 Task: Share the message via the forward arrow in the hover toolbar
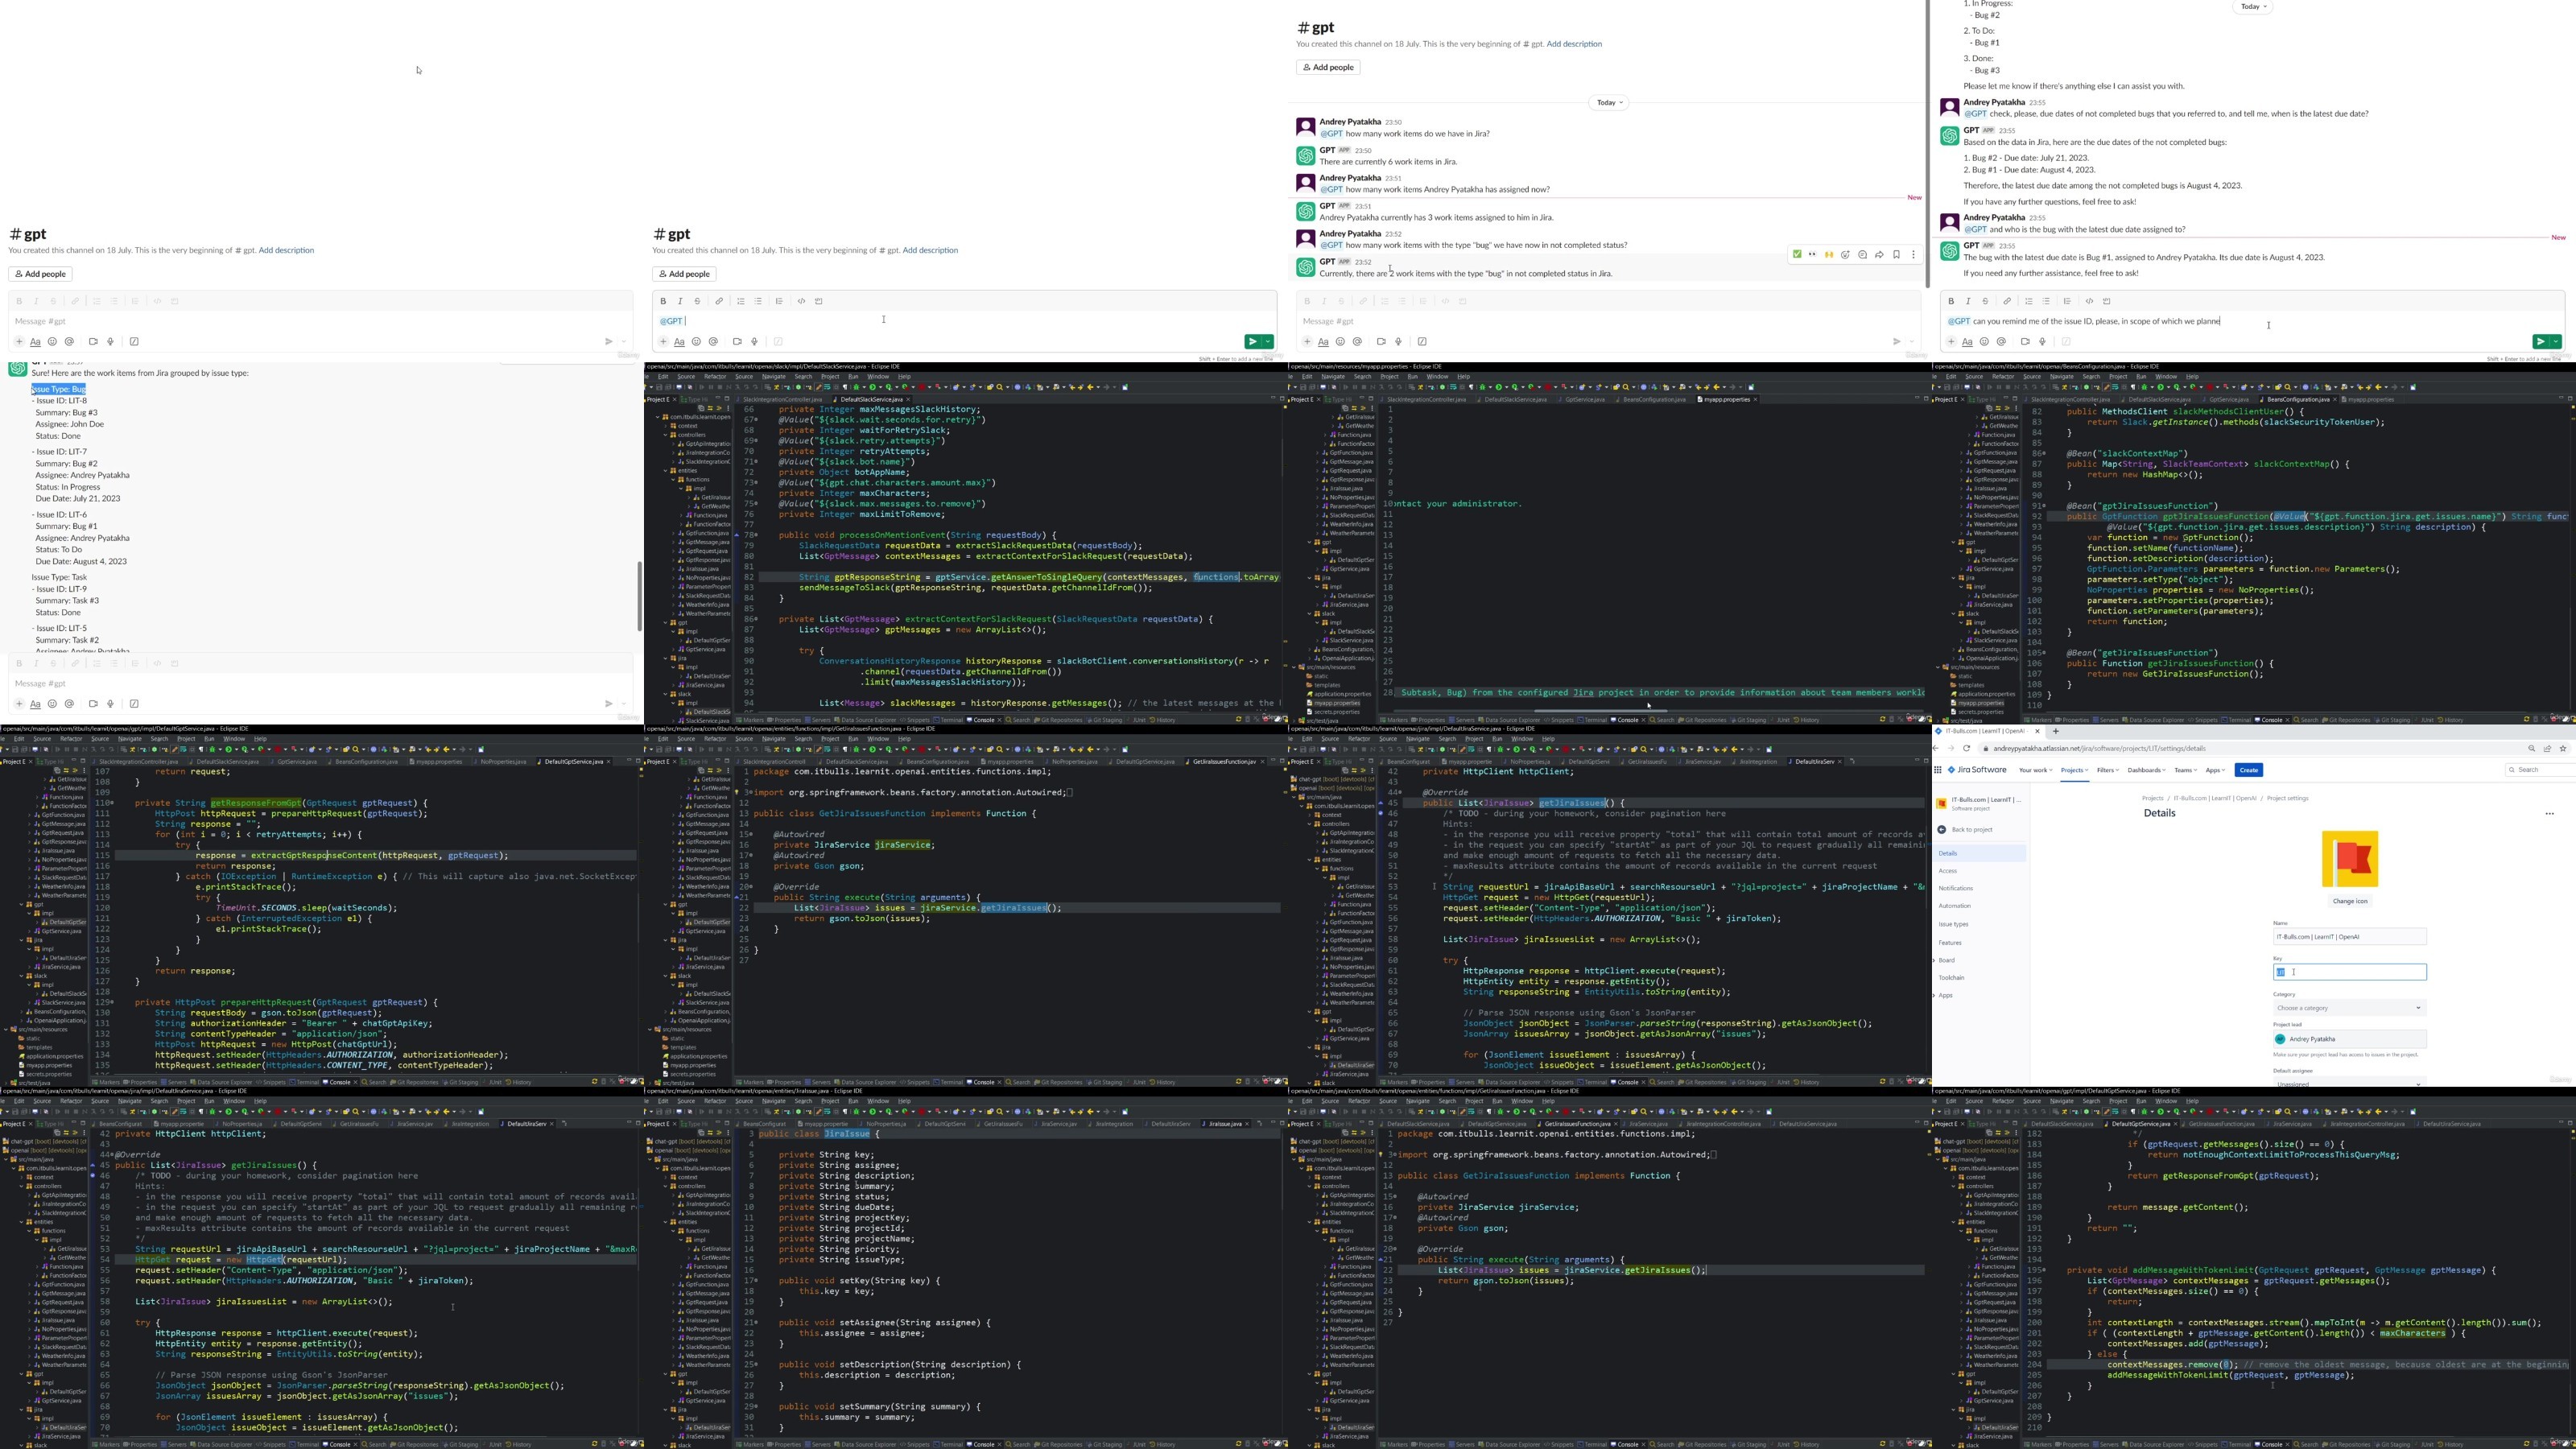point(1880,254)
